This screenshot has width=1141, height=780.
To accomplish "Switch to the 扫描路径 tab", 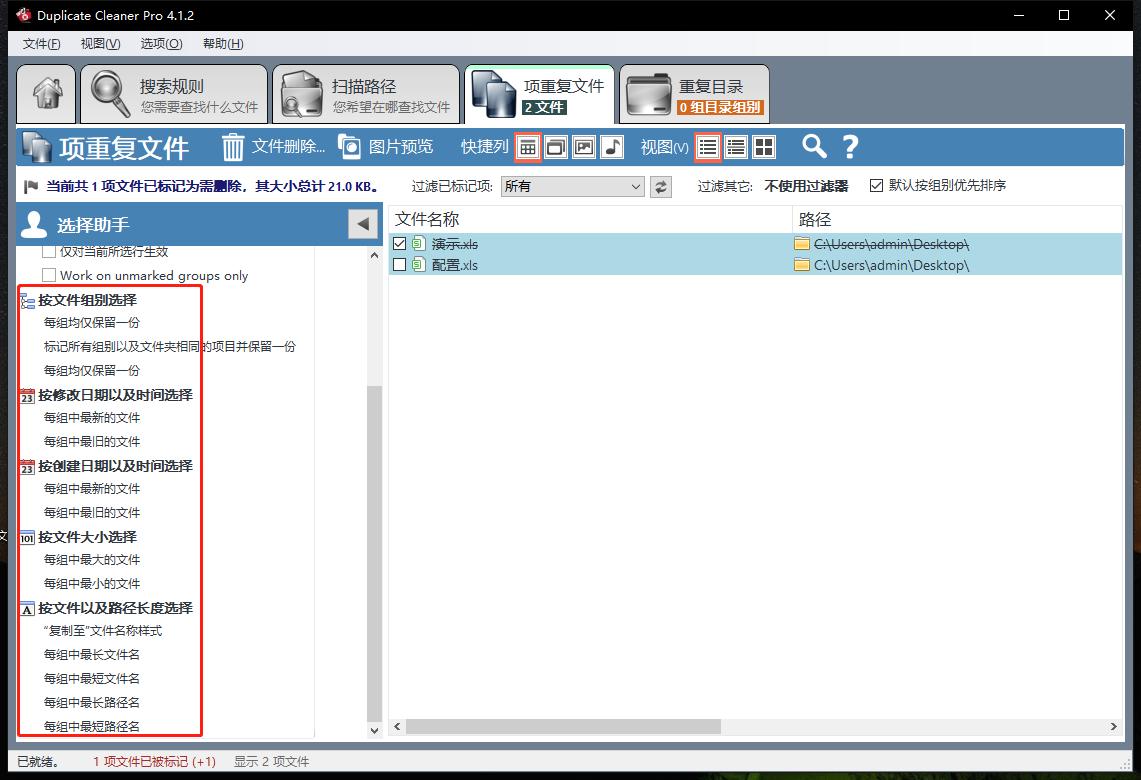I will point(366,93).
